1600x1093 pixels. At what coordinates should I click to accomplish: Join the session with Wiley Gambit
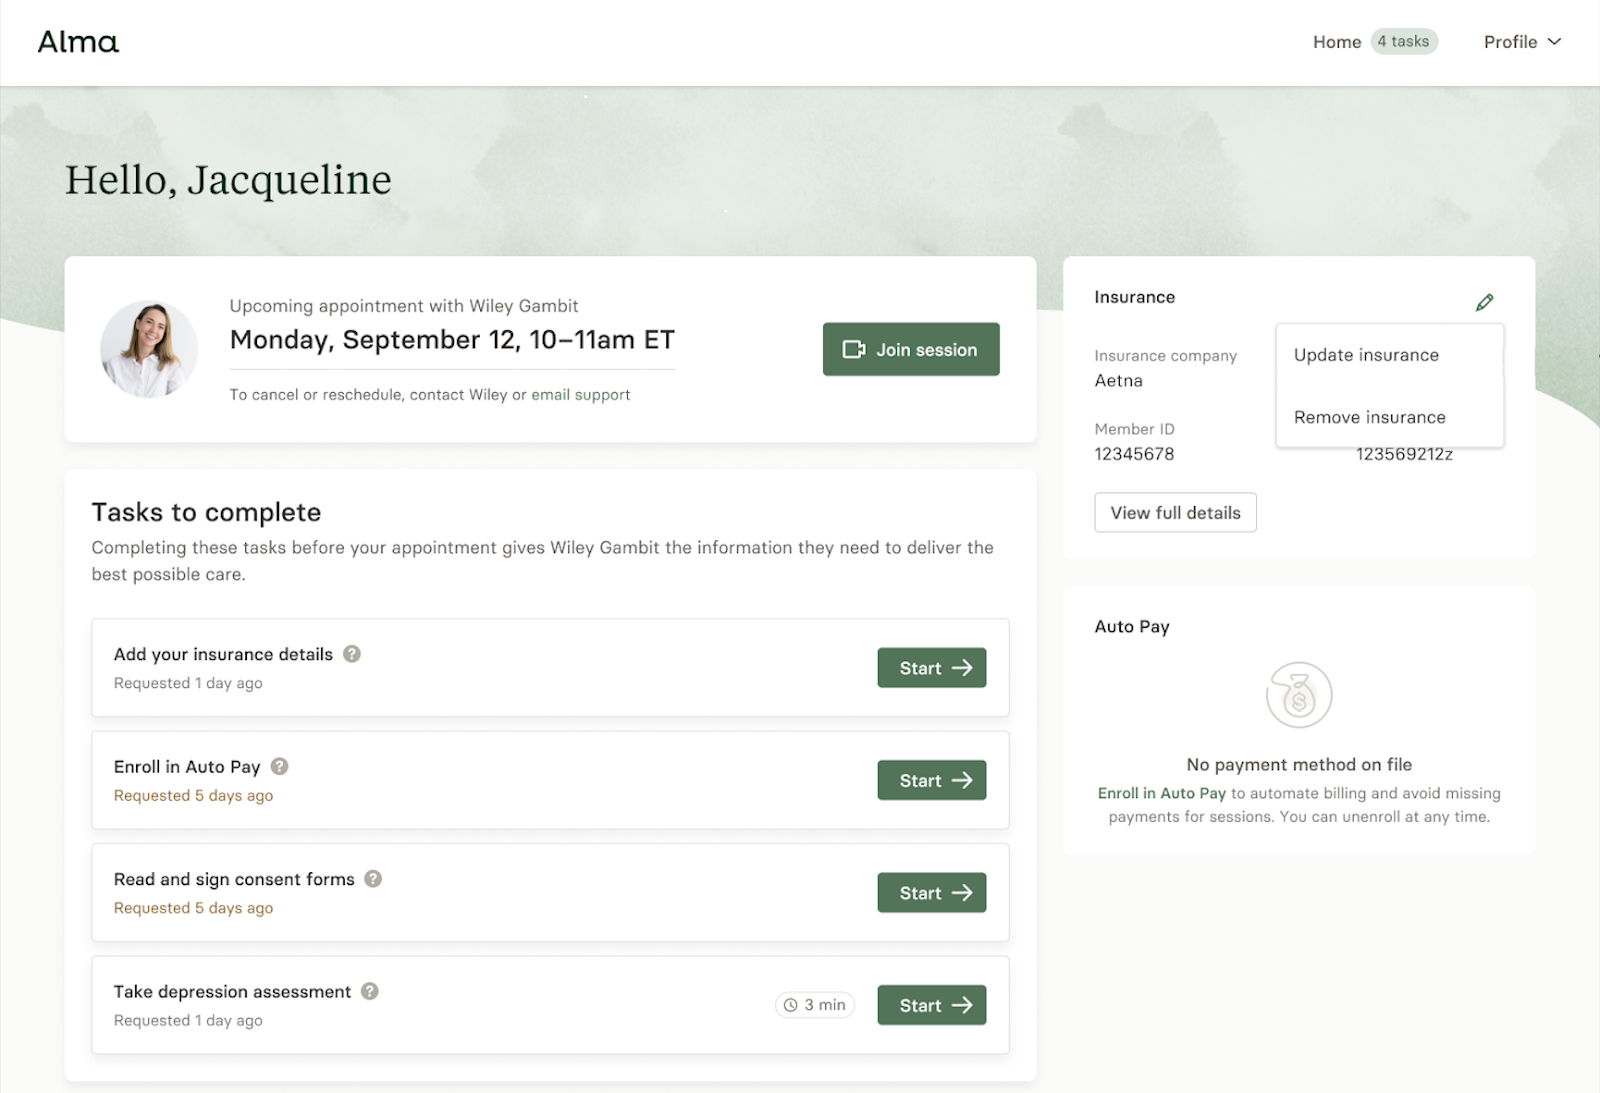[x=910, y=349]
